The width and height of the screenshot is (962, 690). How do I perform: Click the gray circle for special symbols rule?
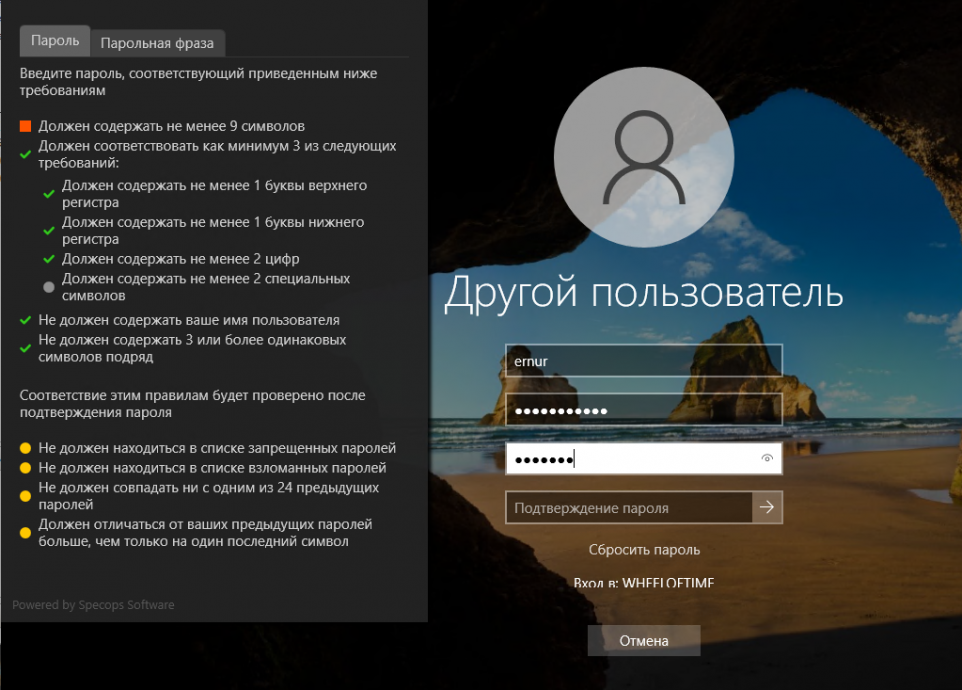coord(48,287)
